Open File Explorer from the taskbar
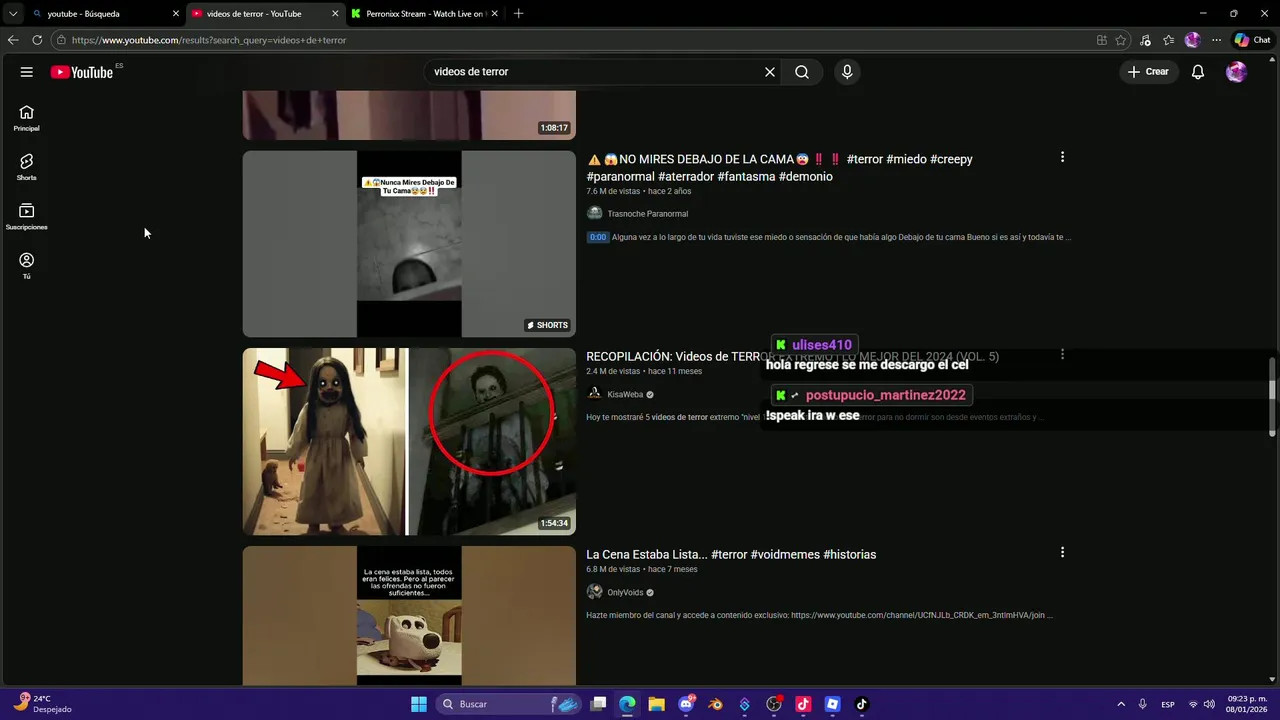 pyautogui.click(x=656, y=704)
